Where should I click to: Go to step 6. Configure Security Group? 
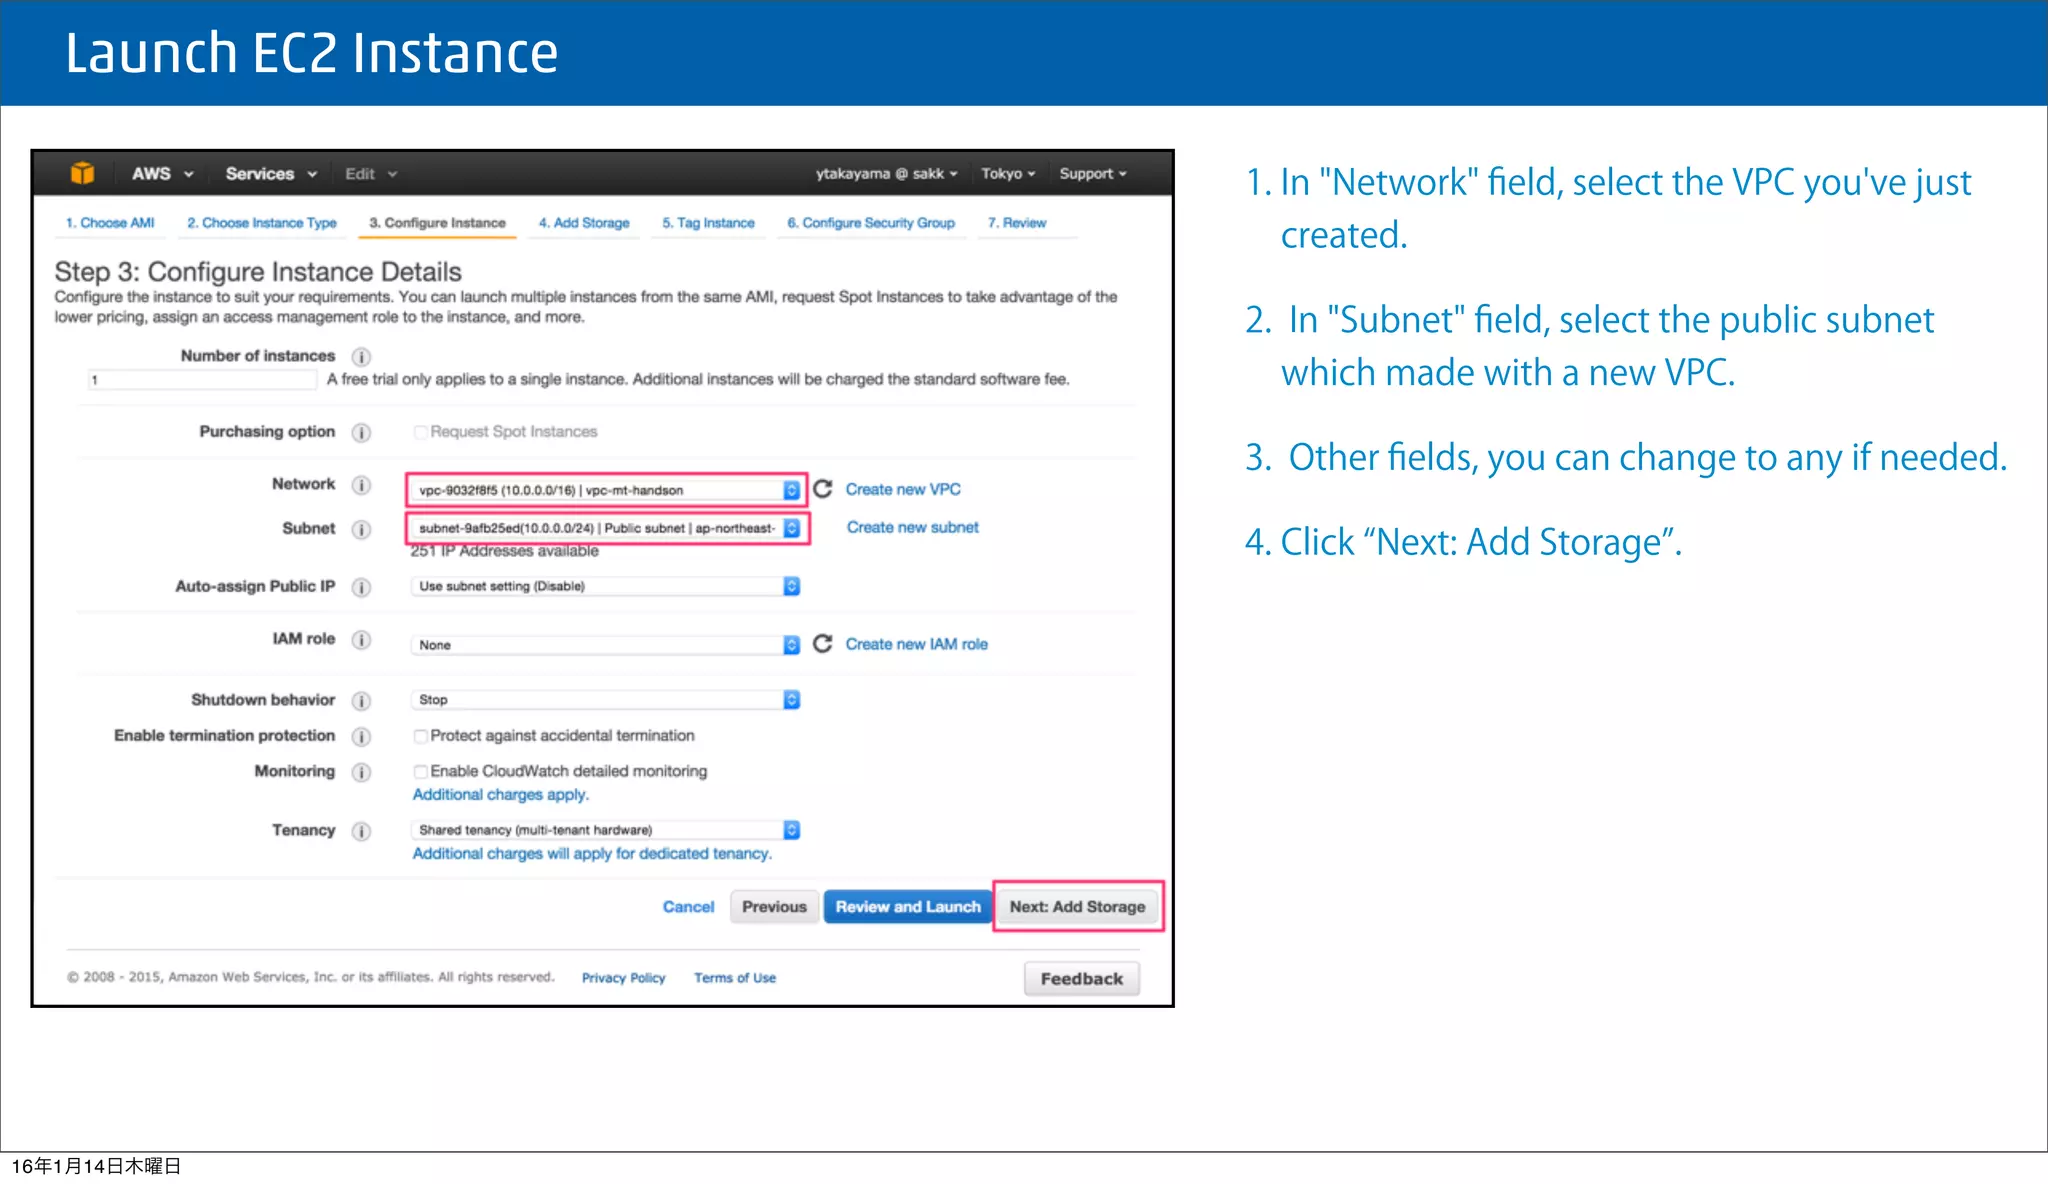click(871, 223)
